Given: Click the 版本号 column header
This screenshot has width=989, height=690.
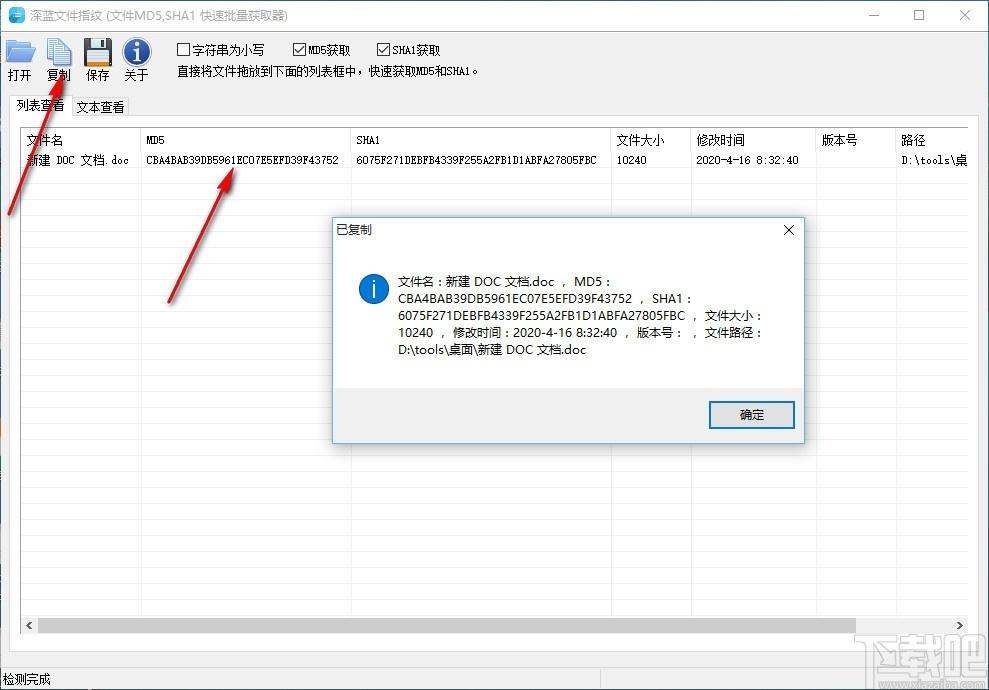Looking at the screenshot, I should (x=856, y=140).
